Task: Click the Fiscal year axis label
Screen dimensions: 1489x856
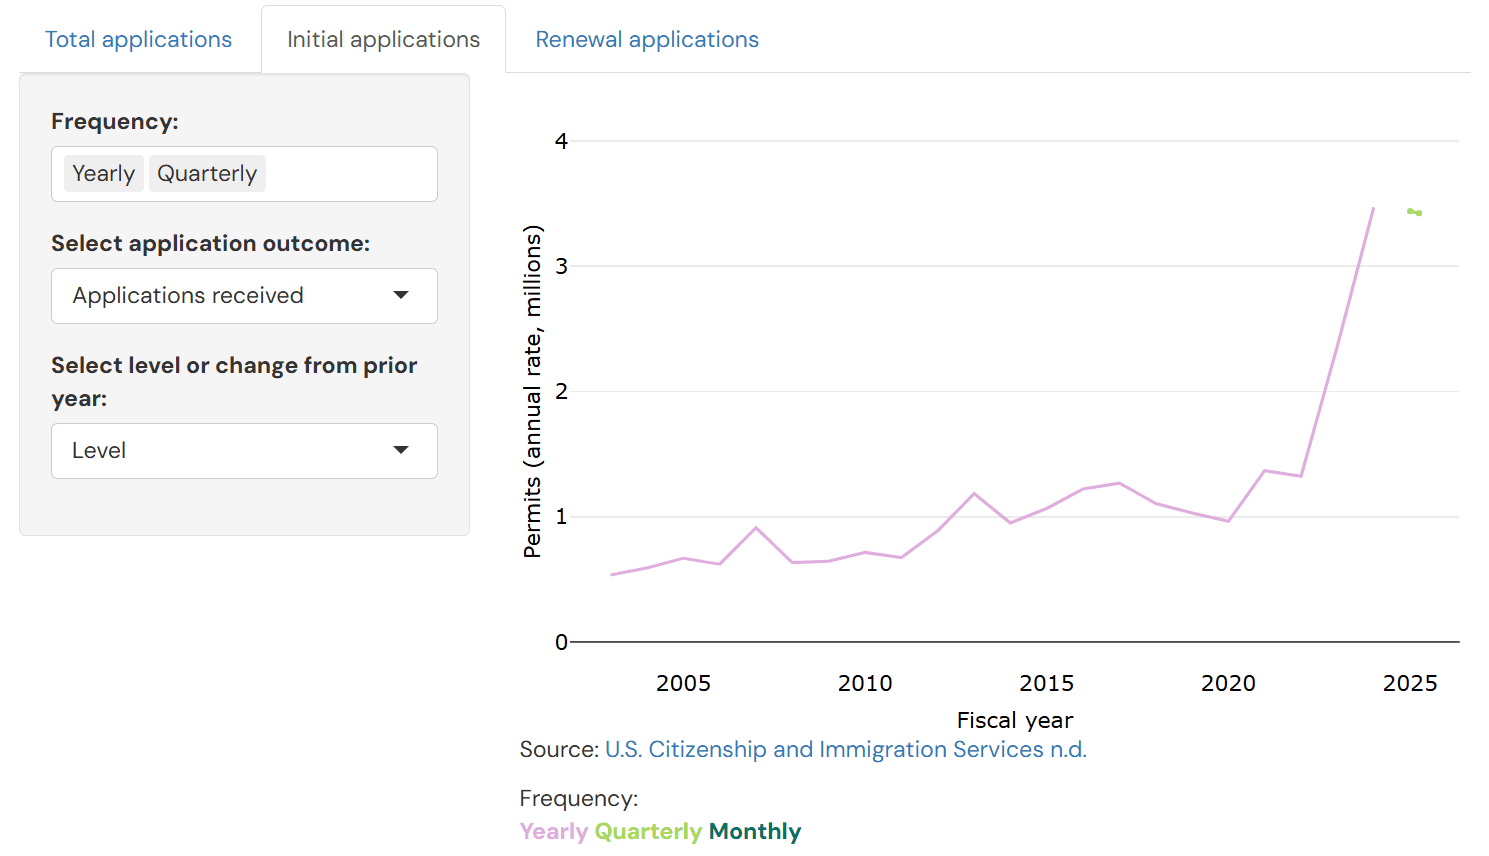Action: click(x=1014, y=720)
